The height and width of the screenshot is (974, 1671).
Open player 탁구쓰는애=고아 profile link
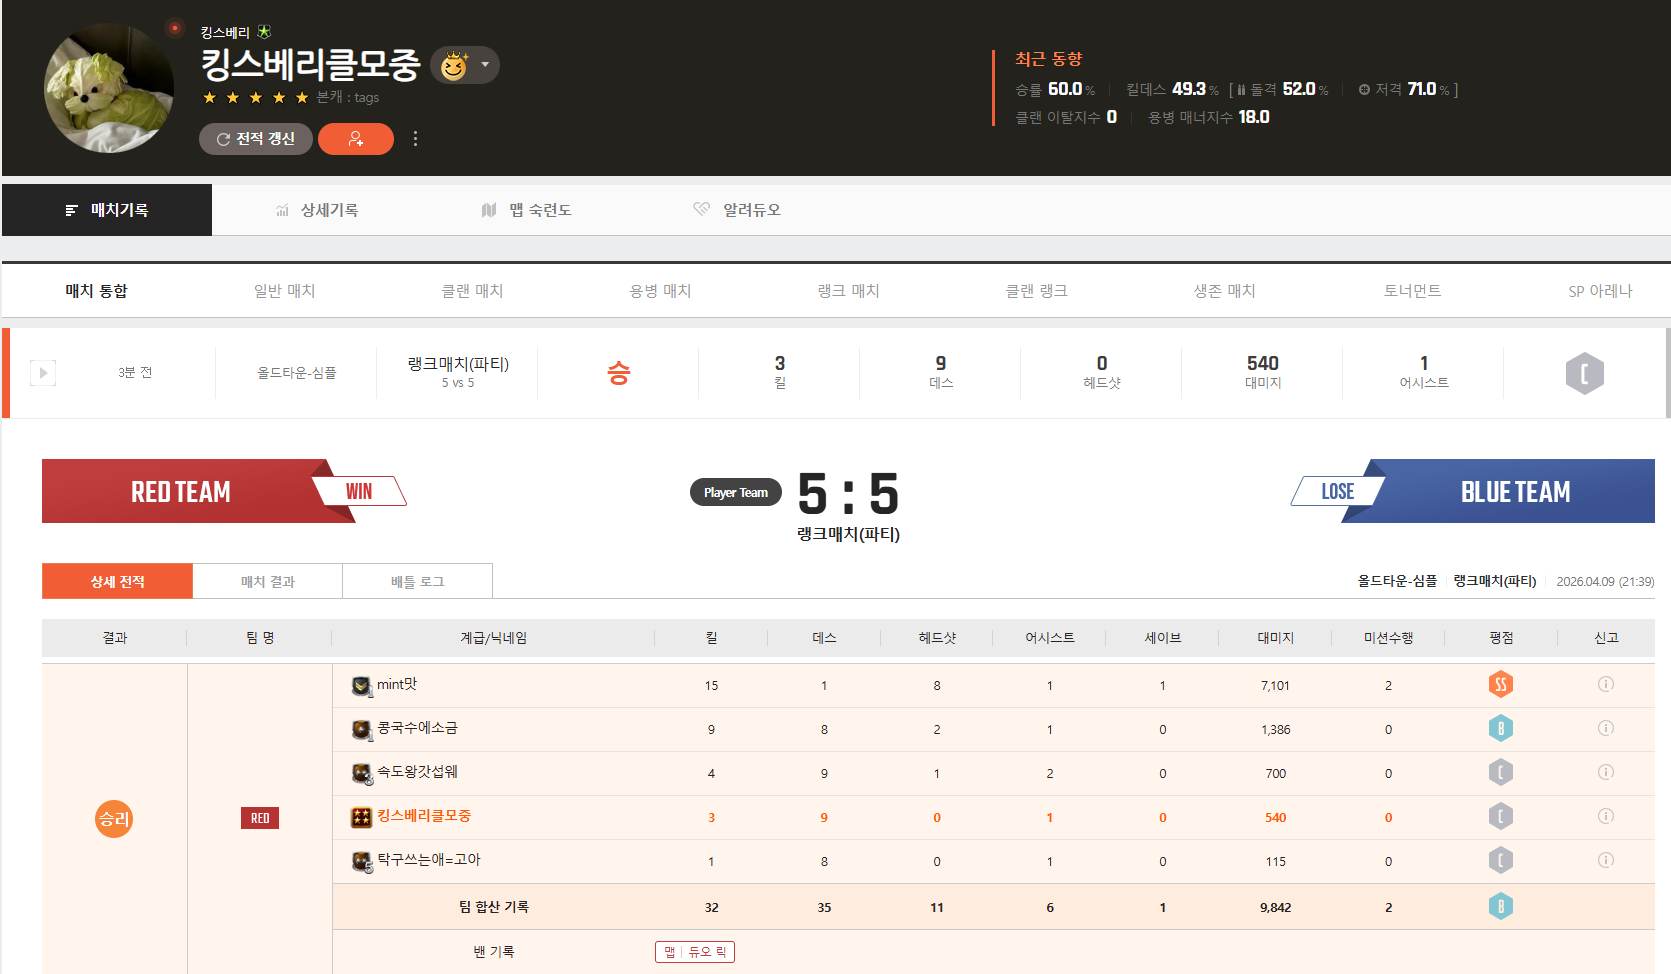click(x=428, y=860)
